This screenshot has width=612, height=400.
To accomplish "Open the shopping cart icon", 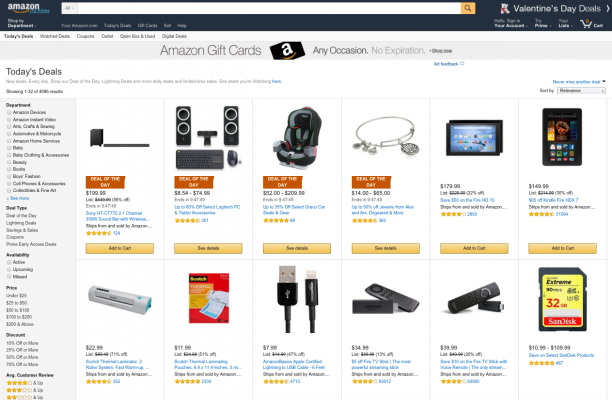I will click(586, 24).
